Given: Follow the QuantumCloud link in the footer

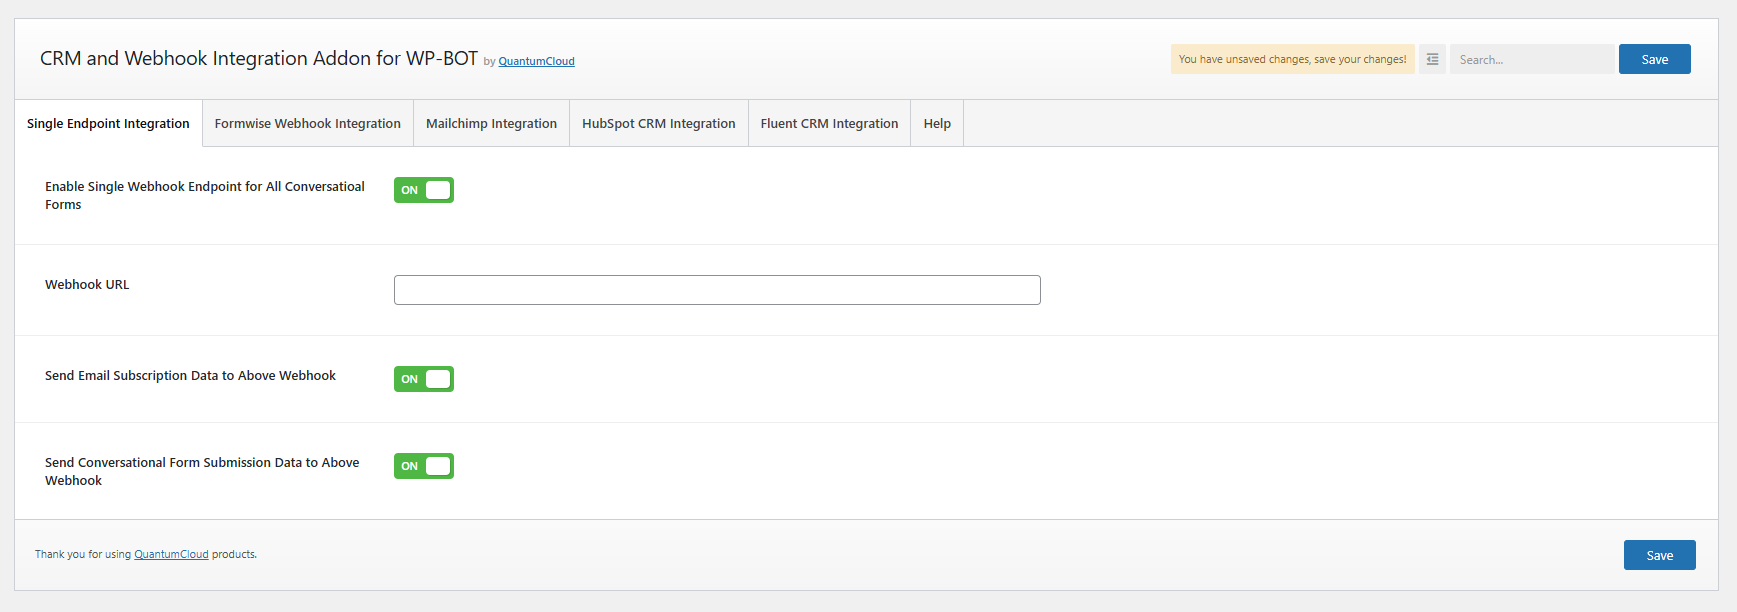Looking at the screenshot, I should tap(171, 554).
